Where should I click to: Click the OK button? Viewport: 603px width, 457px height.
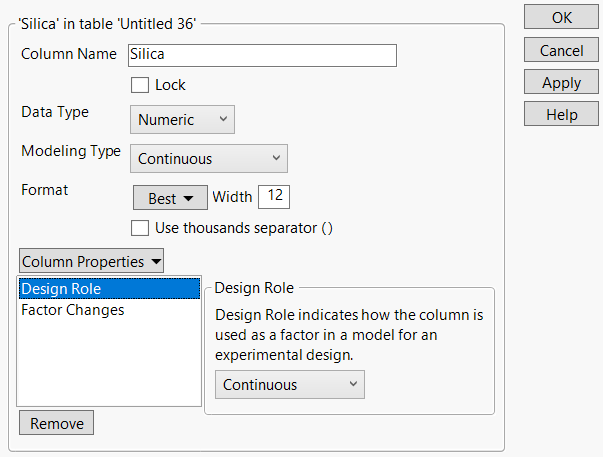[562, 17]
